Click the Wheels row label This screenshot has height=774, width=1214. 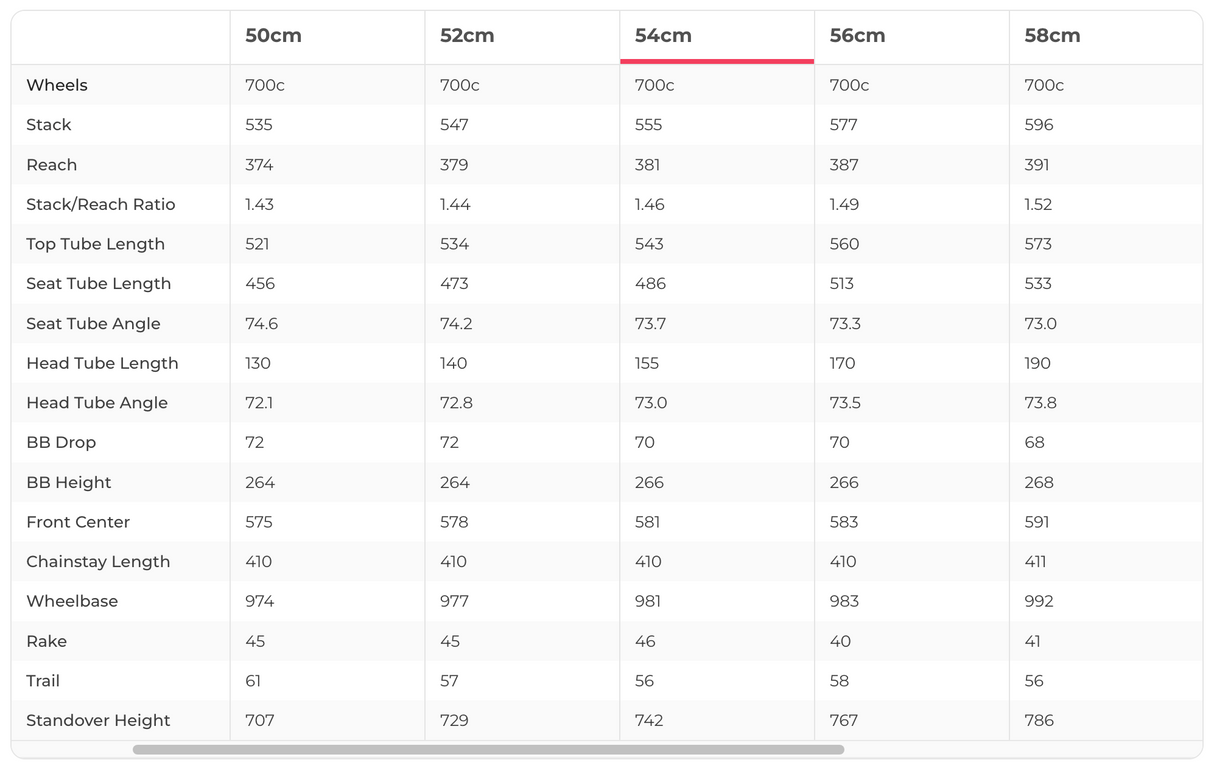point(57,85)
